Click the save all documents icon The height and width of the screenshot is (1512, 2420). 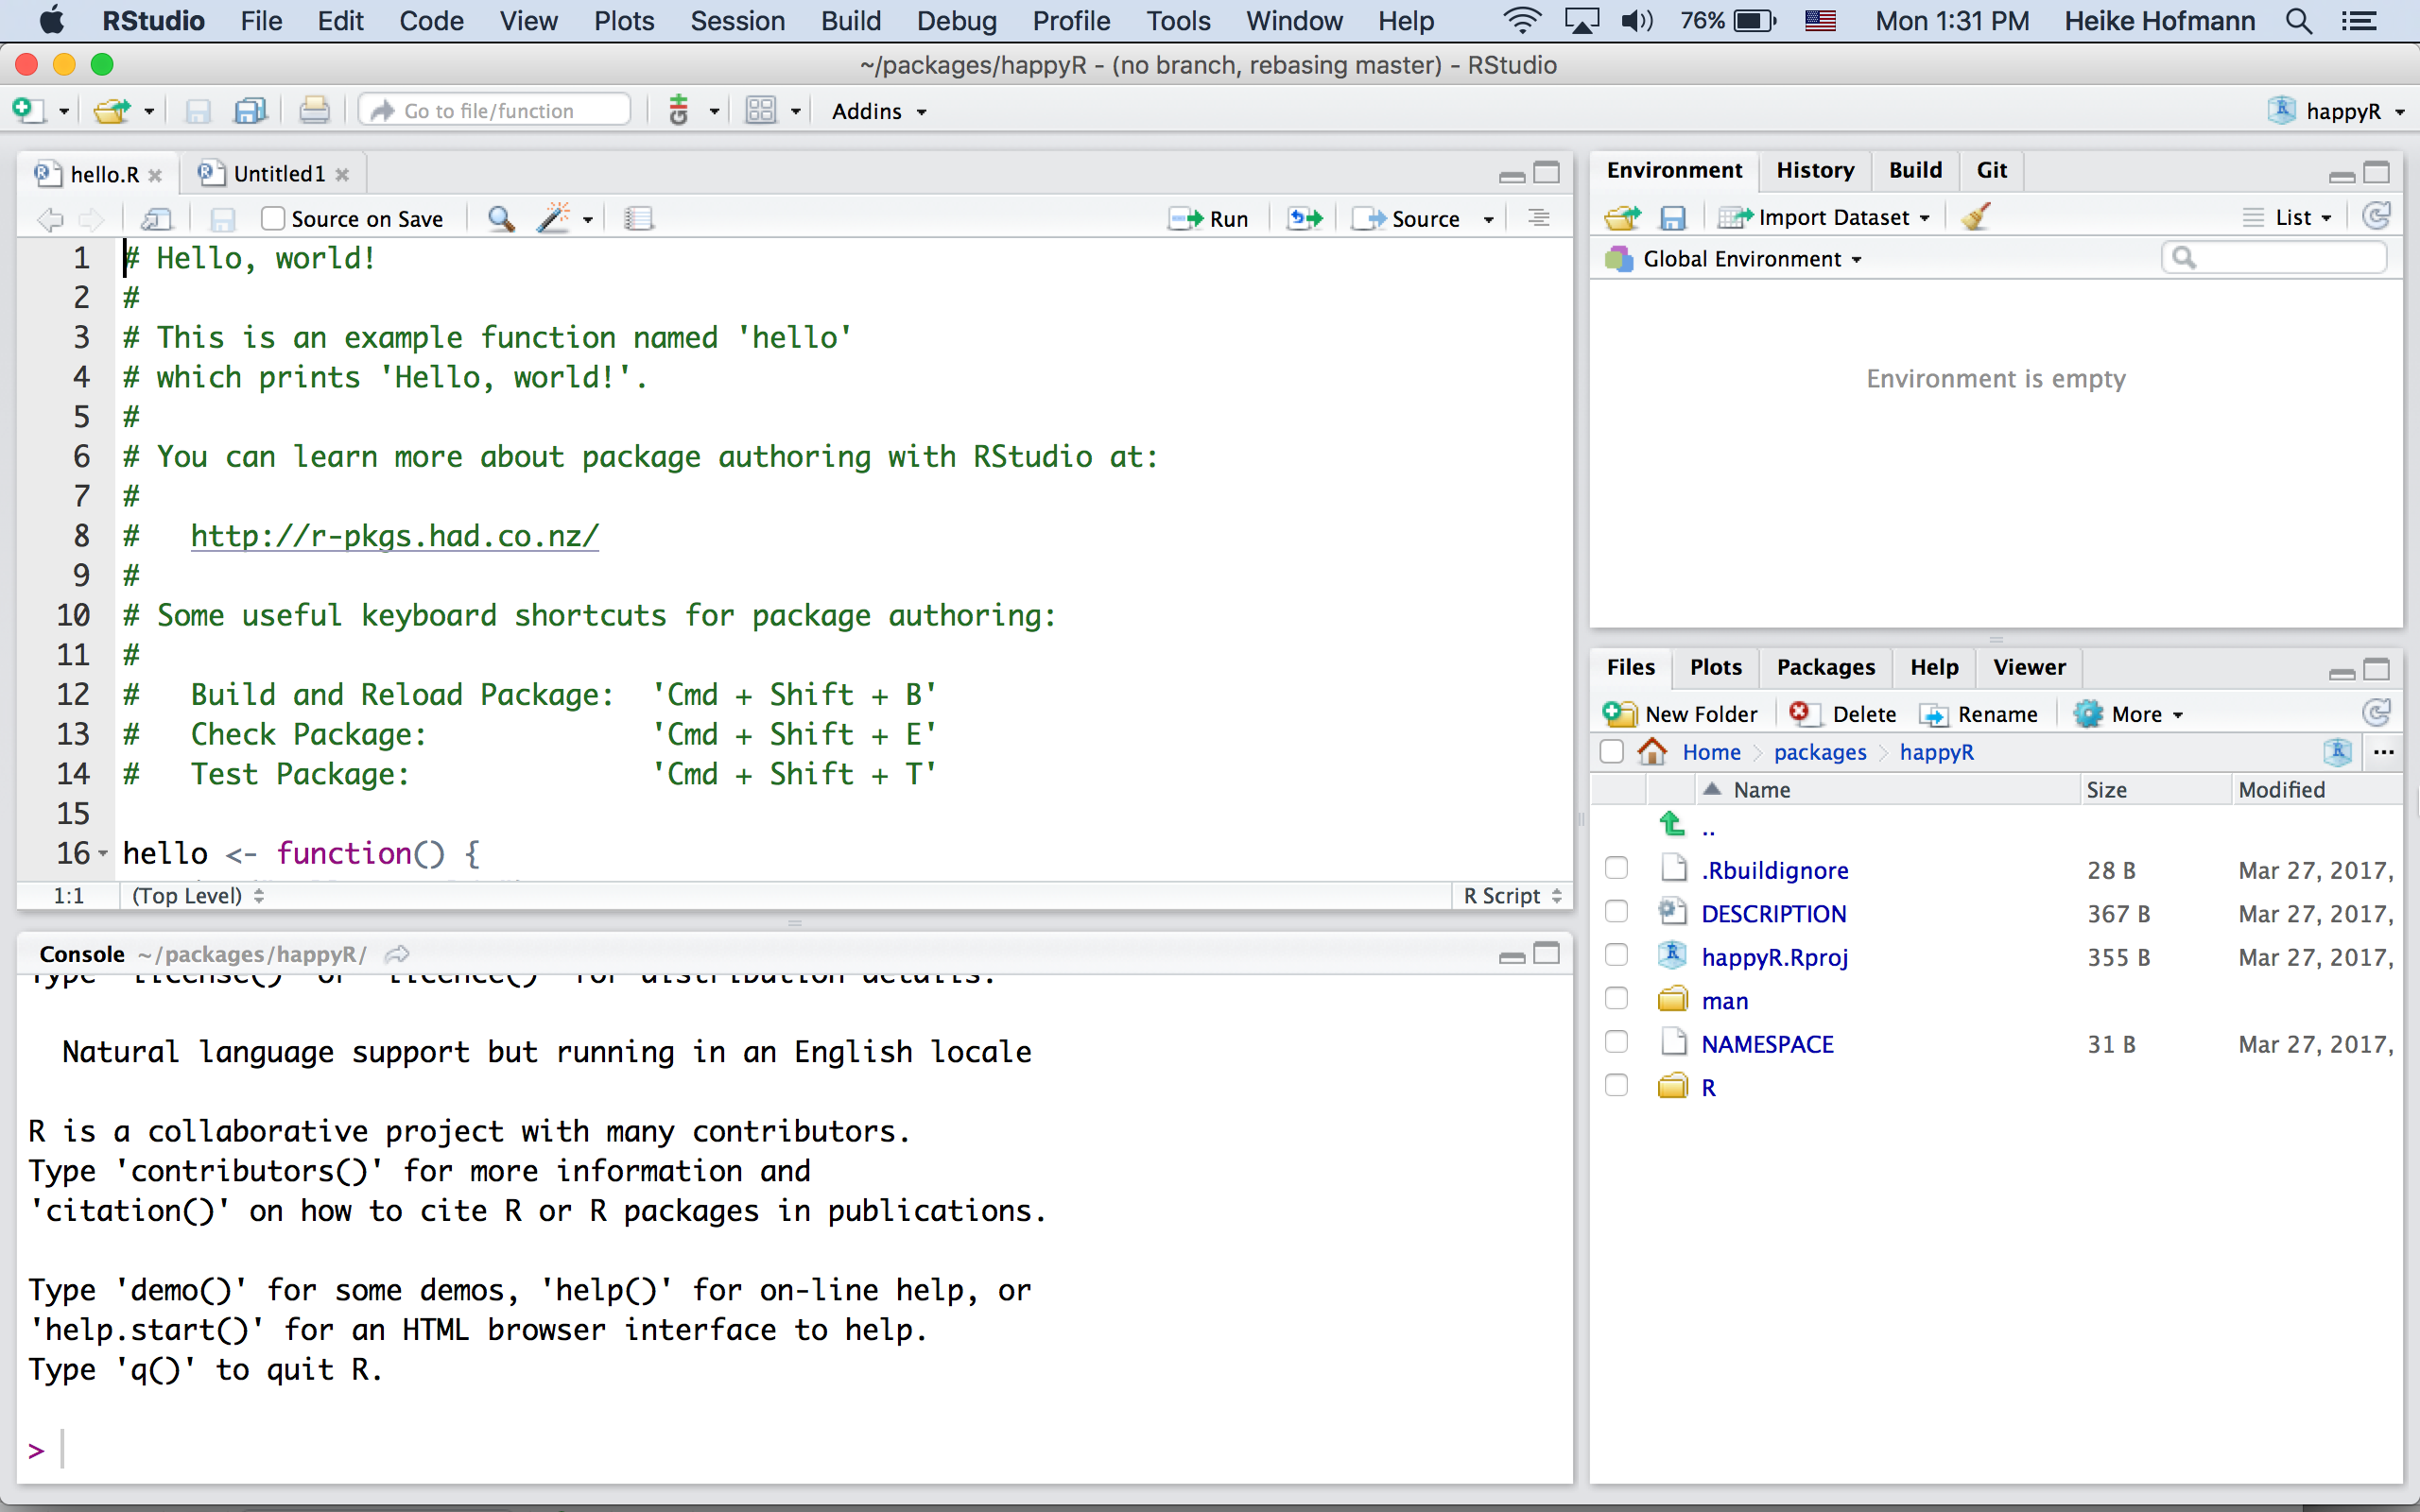tap(249, 111)
